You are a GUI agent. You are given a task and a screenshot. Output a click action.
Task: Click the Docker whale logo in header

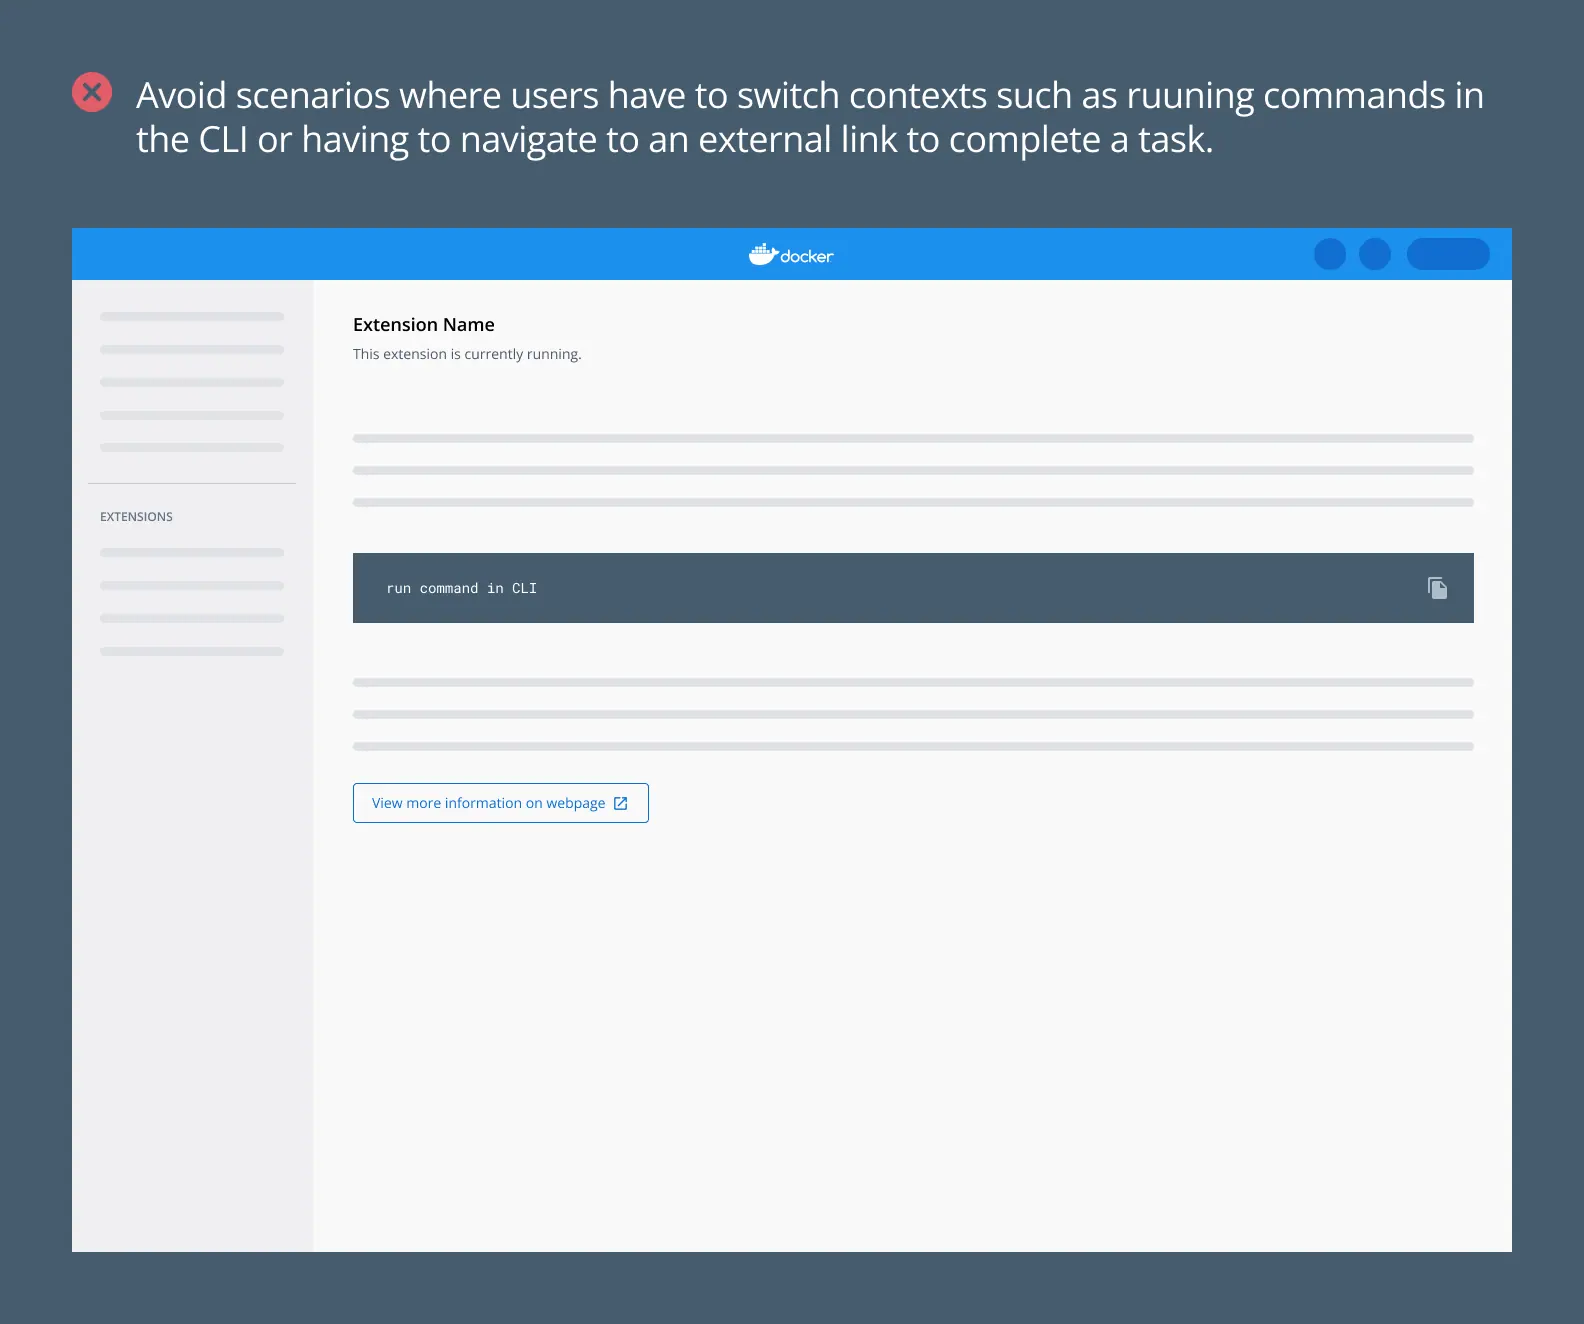[x=763, y=255]
